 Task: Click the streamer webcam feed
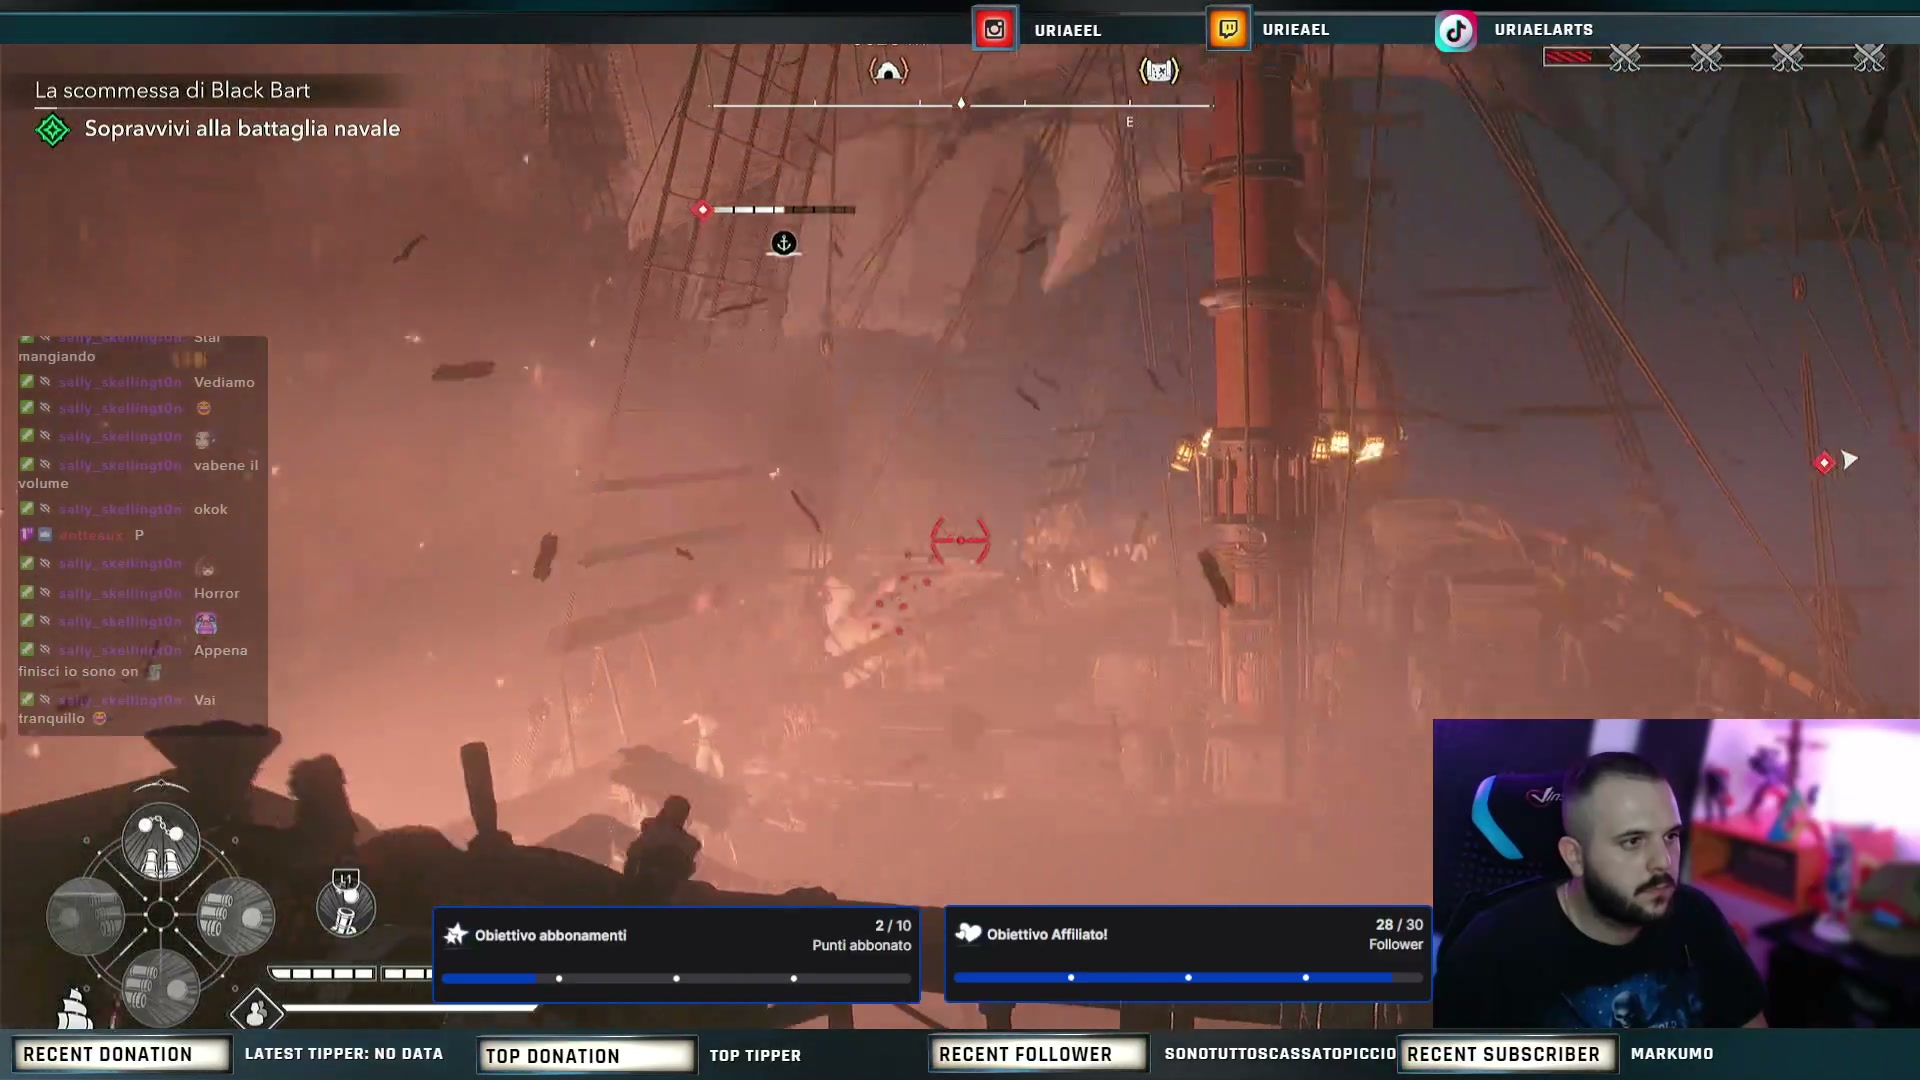click(x=1676, y=874)
